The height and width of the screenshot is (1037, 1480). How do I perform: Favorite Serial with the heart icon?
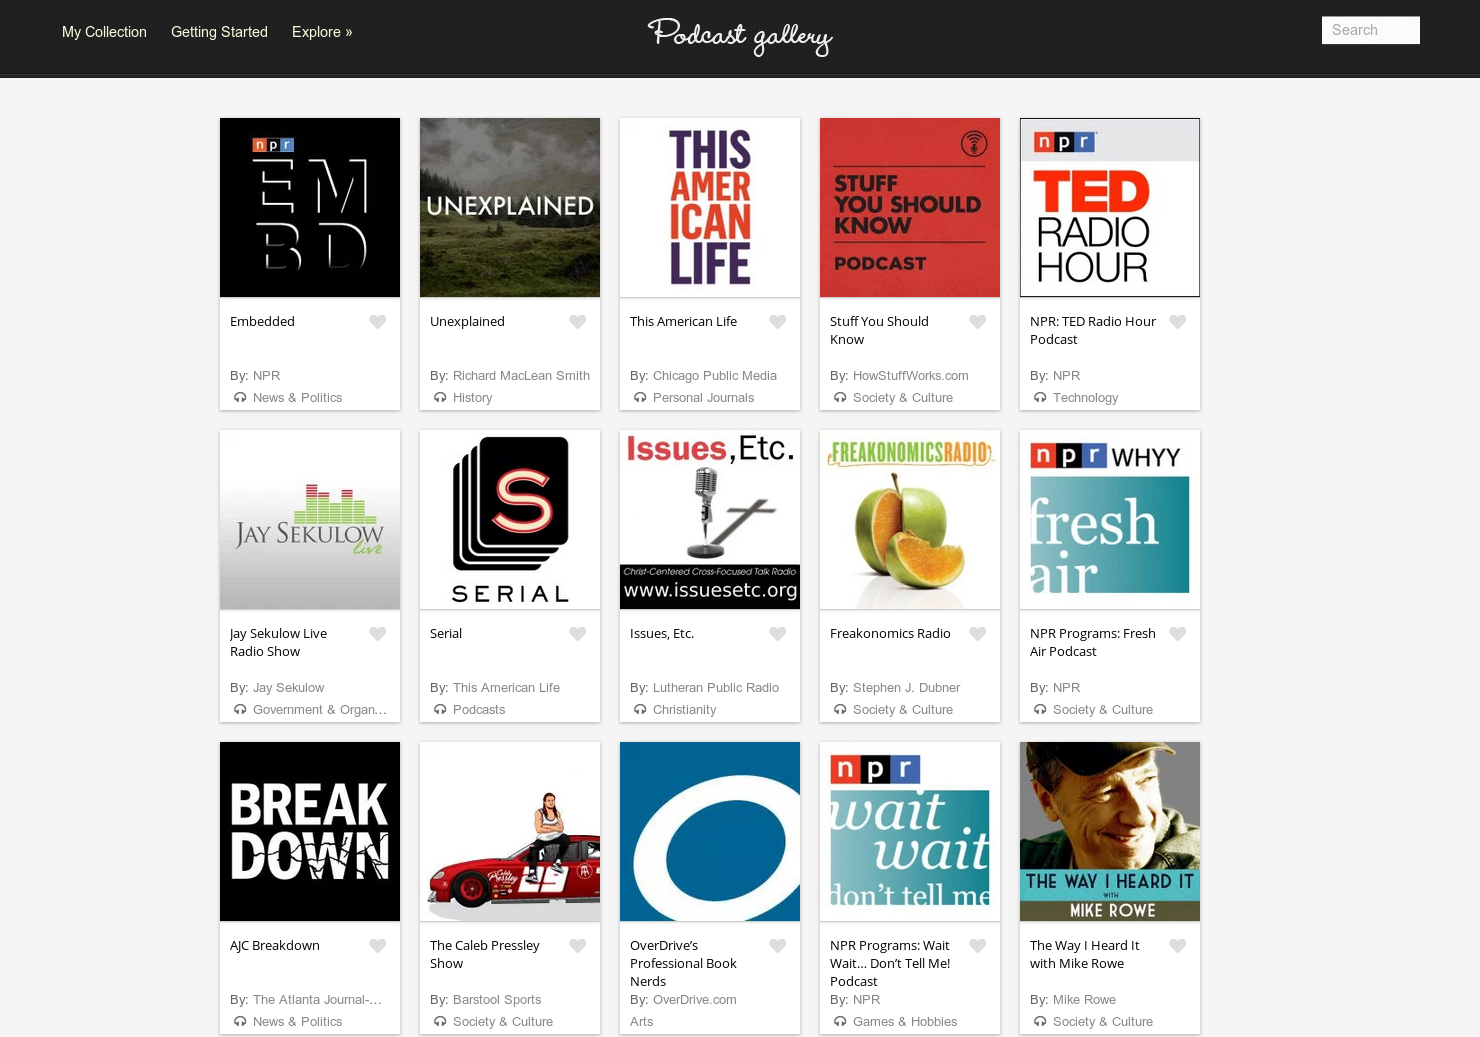(578, 634)
